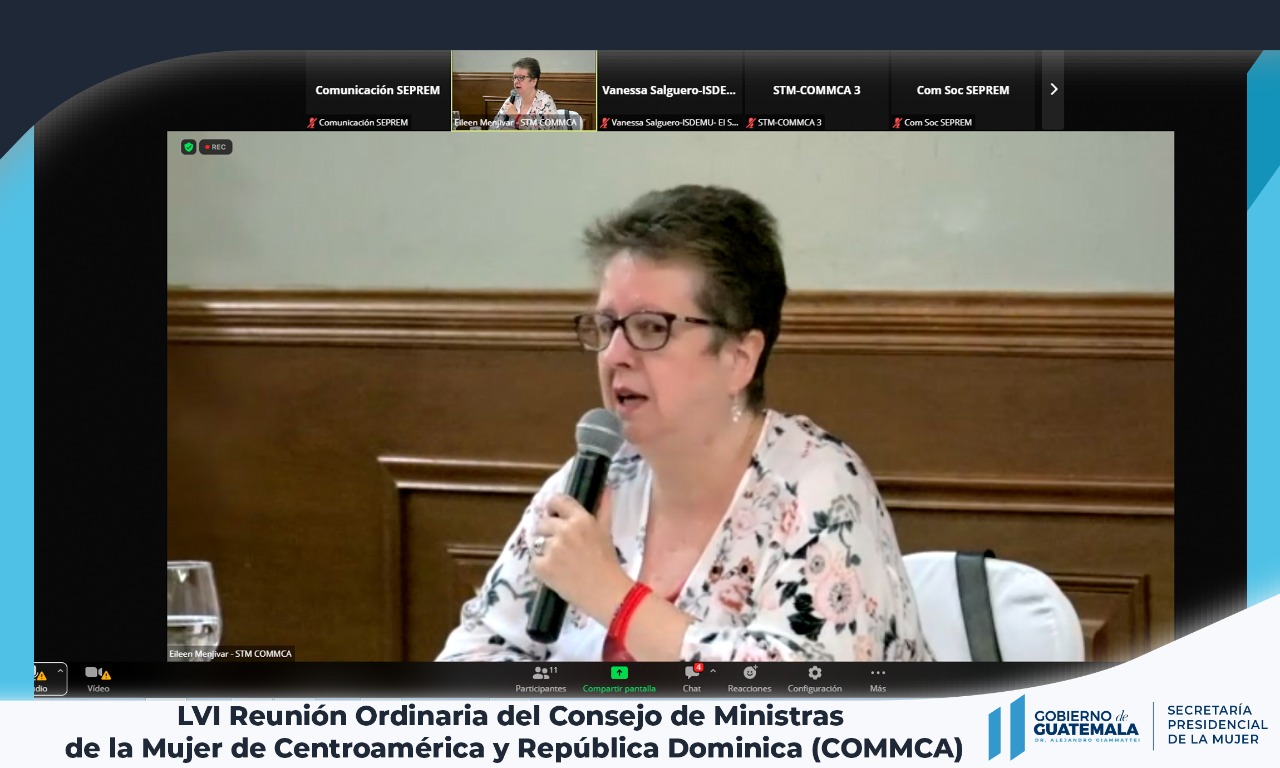
Task: Open the Participantes panel
Action: click(540, 678)
